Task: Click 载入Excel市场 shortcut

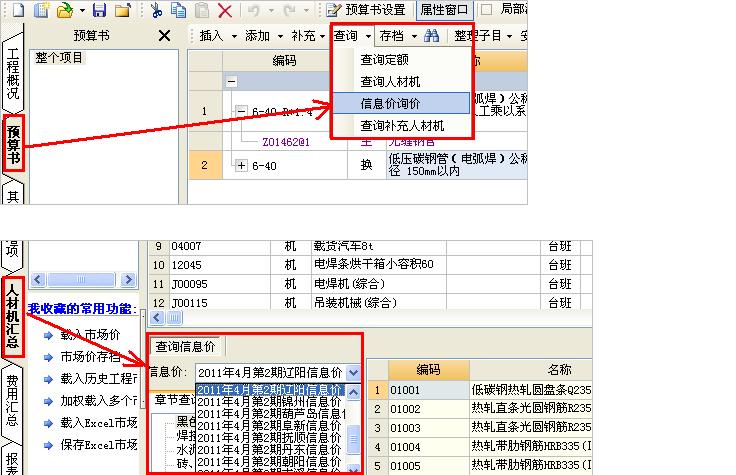Action: (x=99, y=423)
